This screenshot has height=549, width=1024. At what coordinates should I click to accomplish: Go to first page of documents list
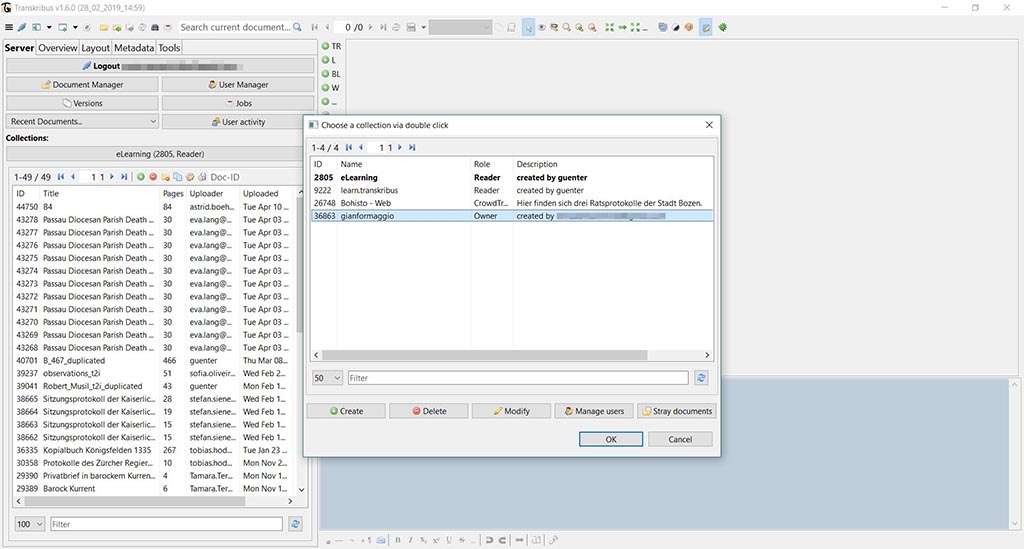pyautogui.click(x=61, y=177)
